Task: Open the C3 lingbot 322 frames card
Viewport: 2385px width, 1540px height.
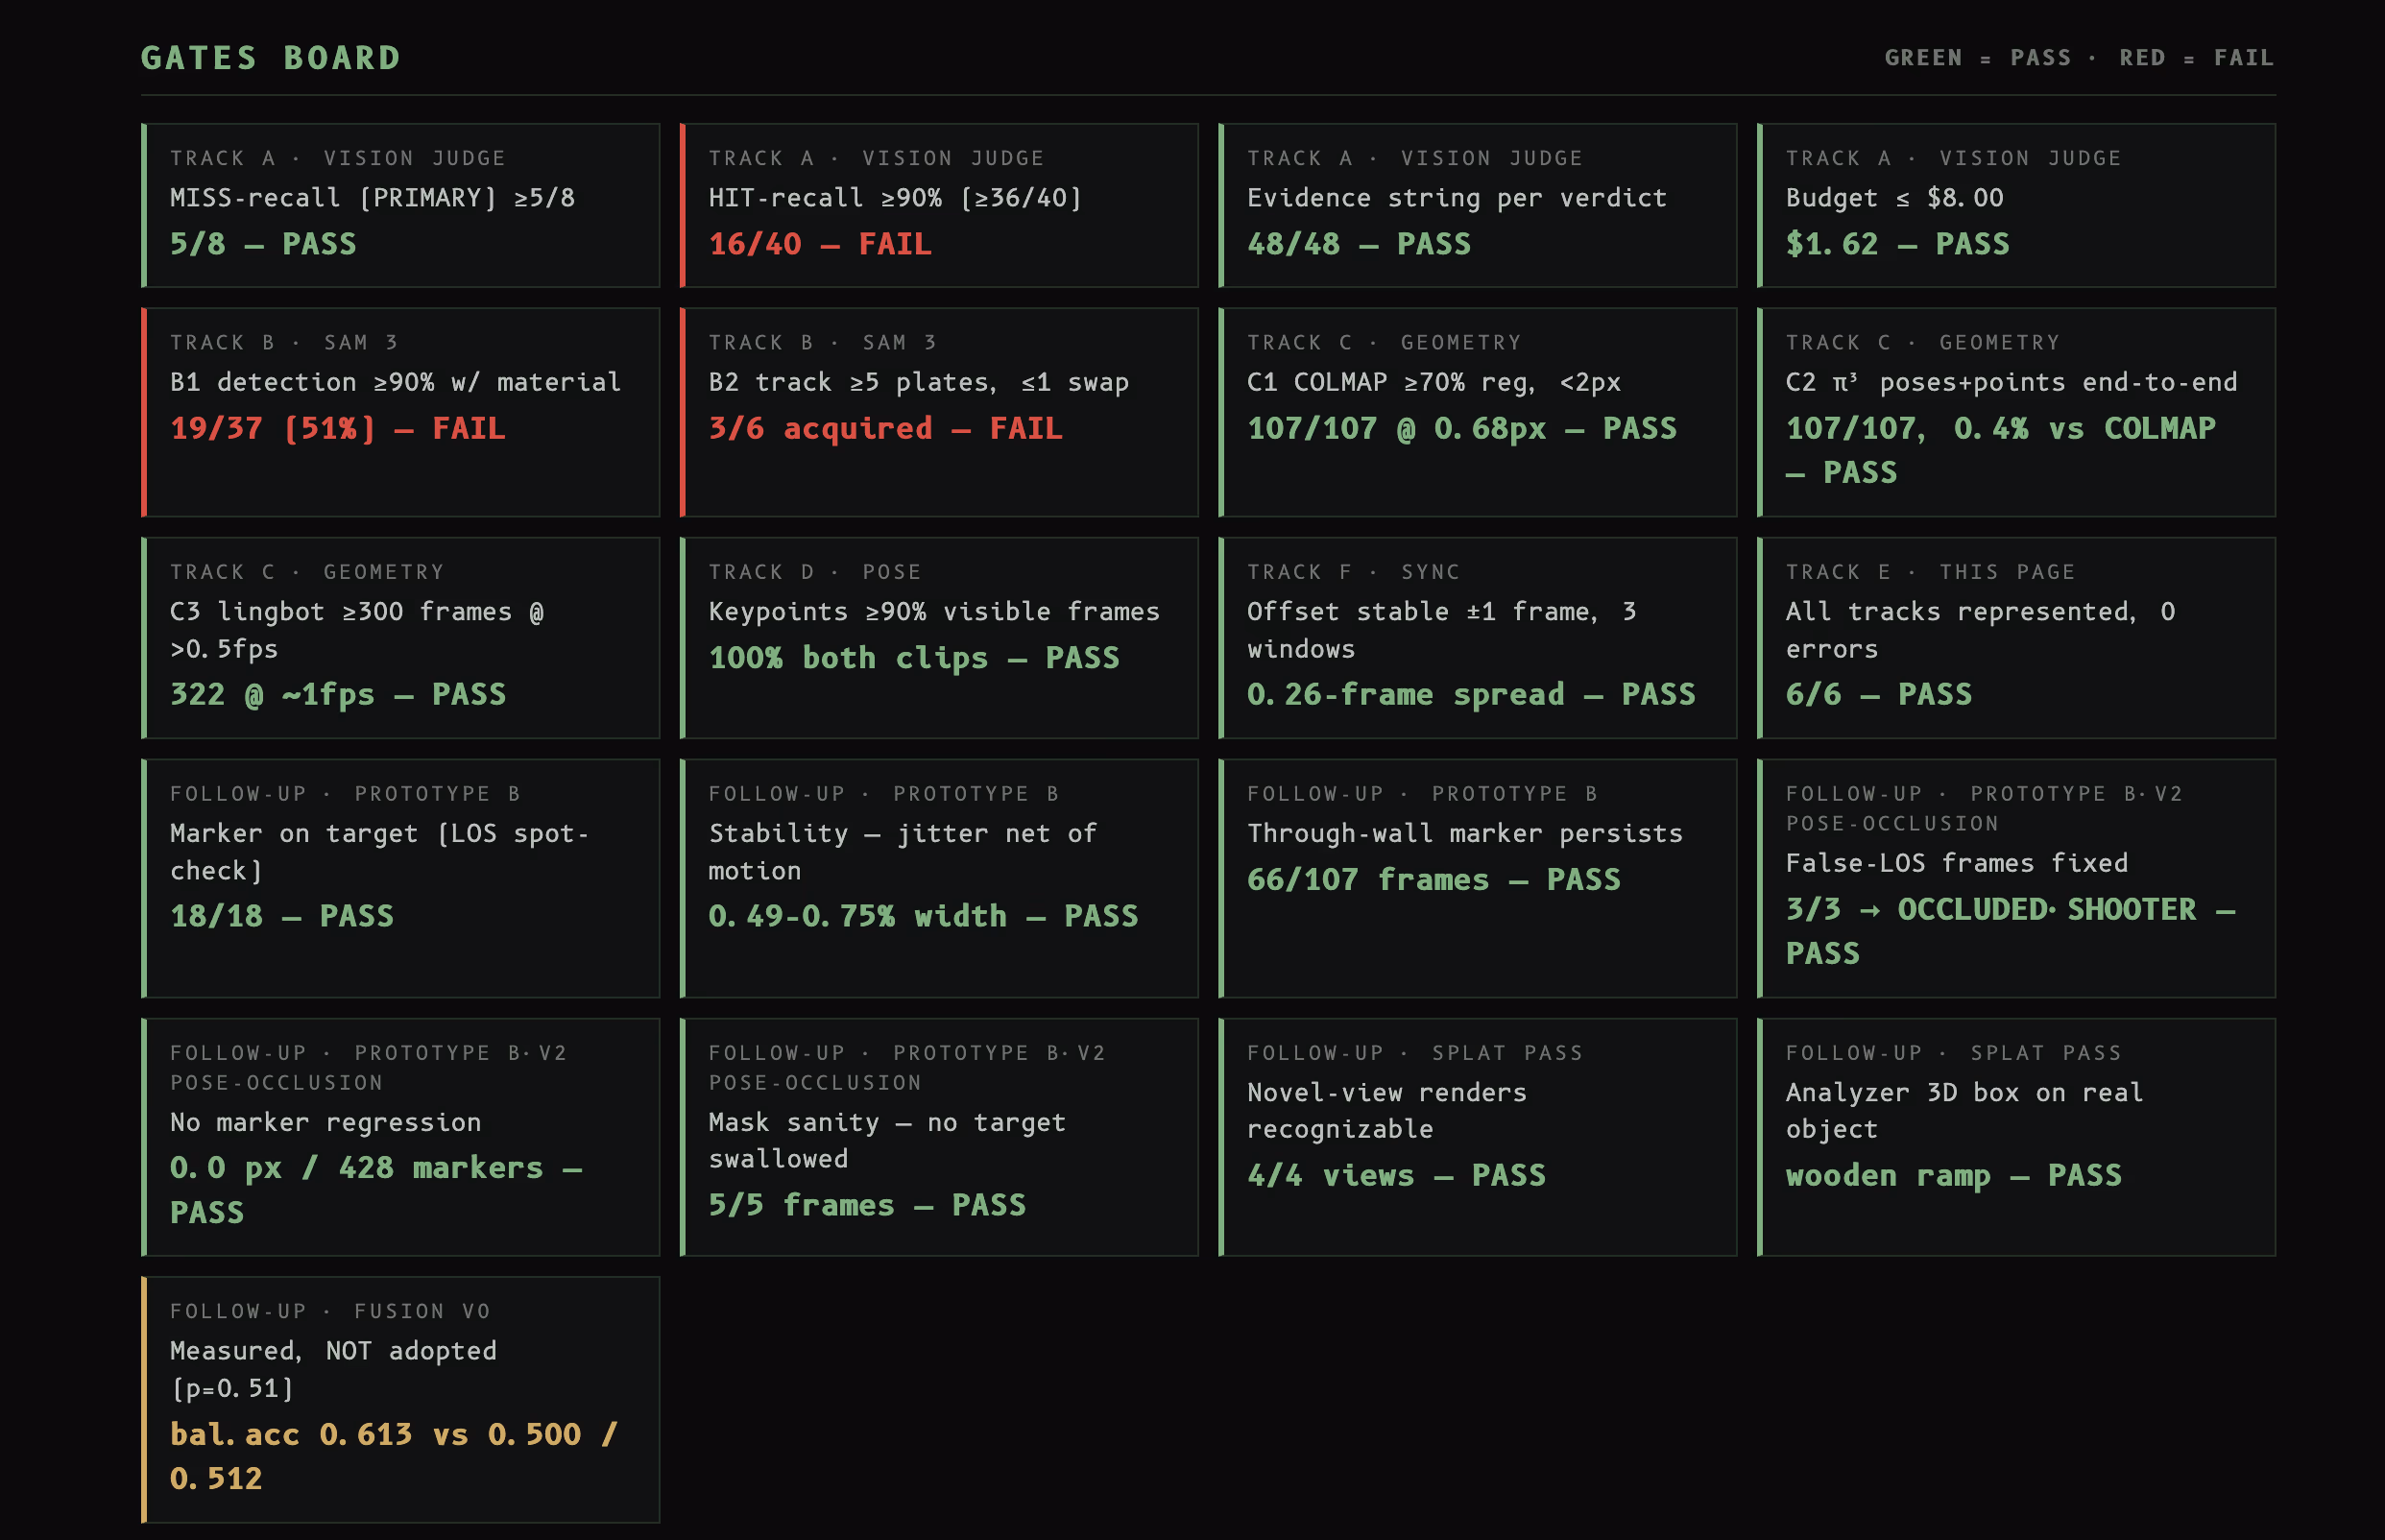Action: (400, 638)
